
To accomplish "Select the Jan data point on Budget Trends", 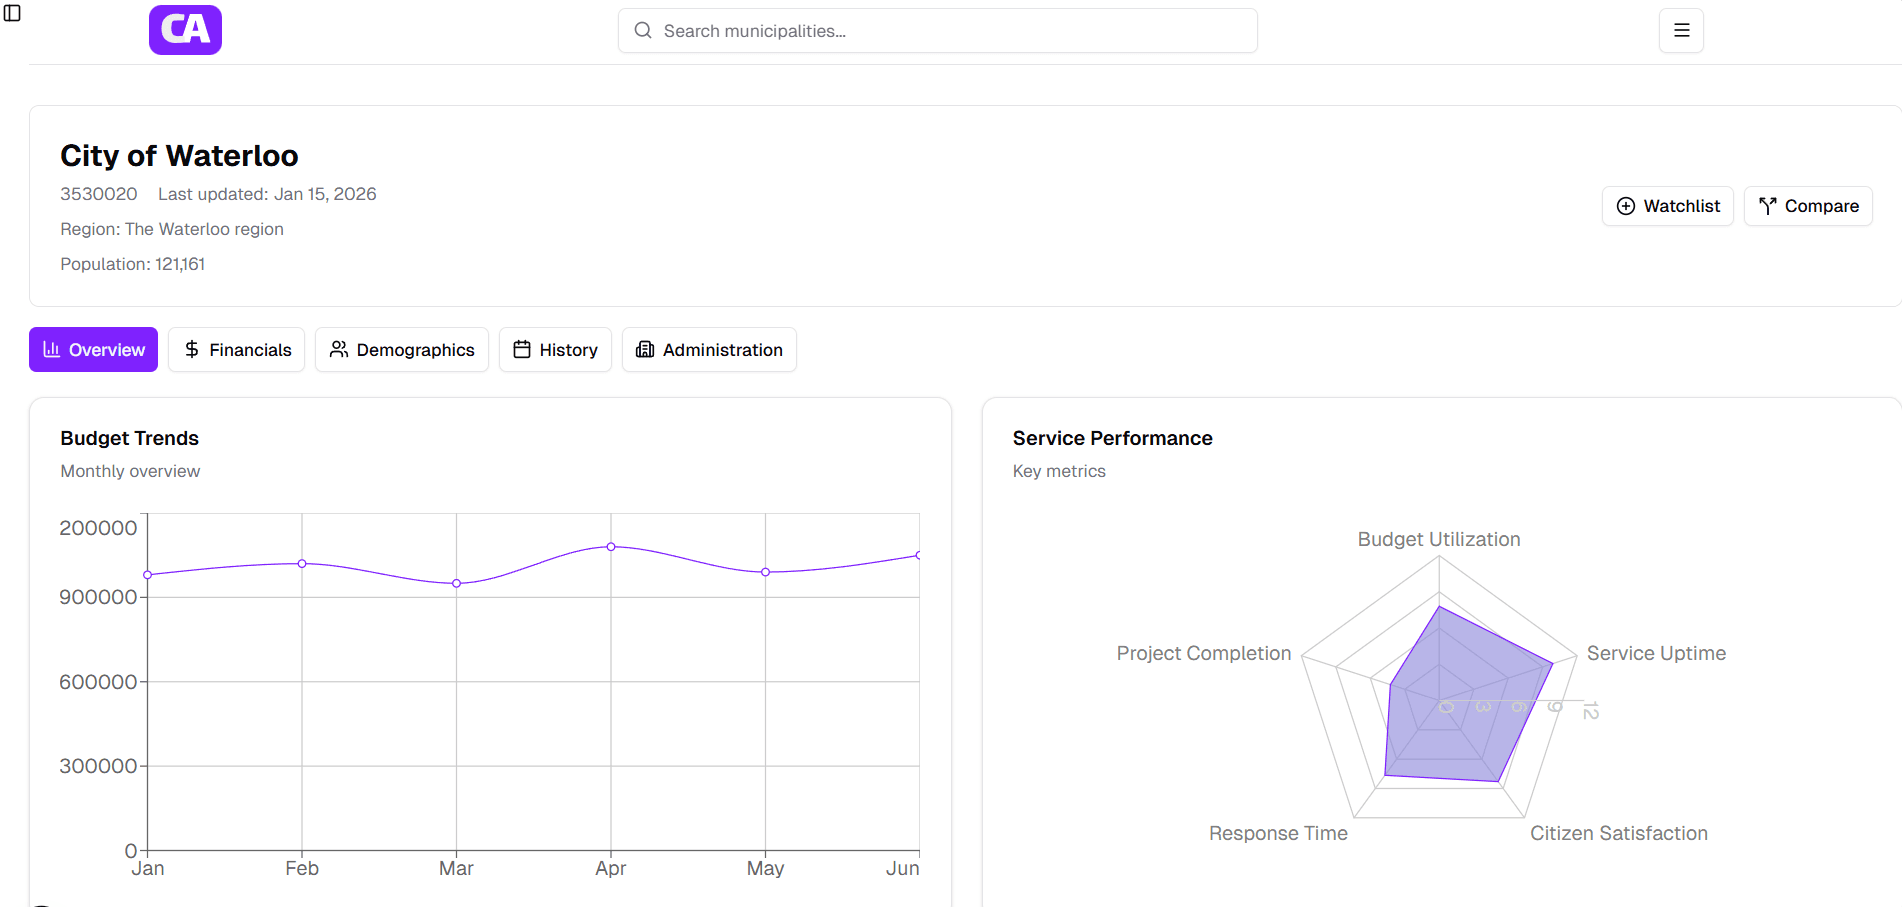I will click(x=148, y=575).
